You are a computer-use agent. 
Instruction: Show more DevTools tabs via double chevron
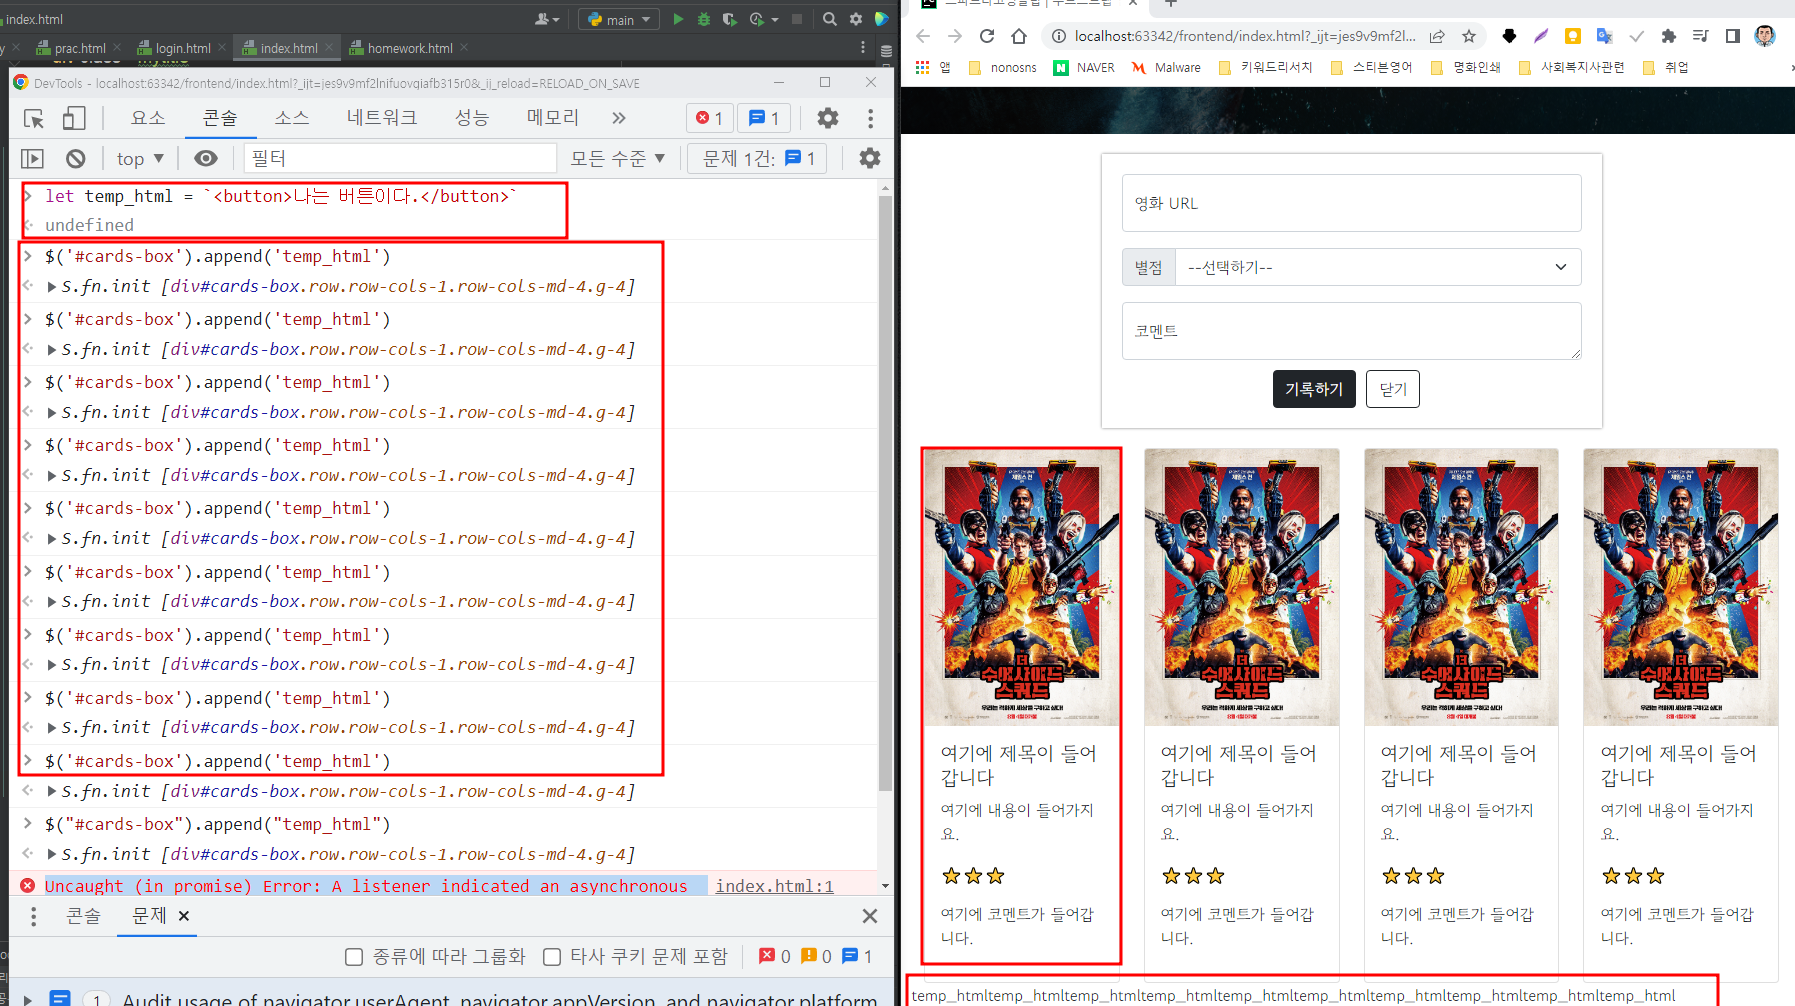coord(619,118)
